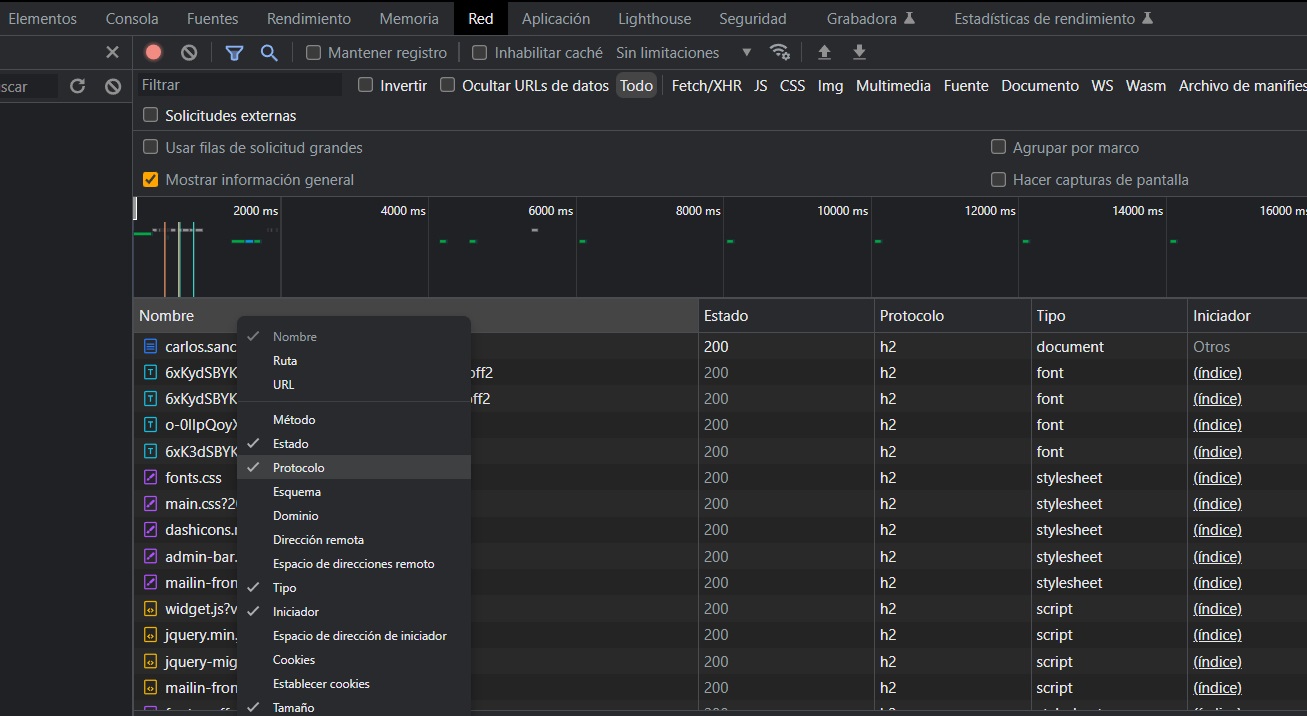Check the Inhabilitar caché checkbox
The image size is (1307, 716).
tap(480, 53)
